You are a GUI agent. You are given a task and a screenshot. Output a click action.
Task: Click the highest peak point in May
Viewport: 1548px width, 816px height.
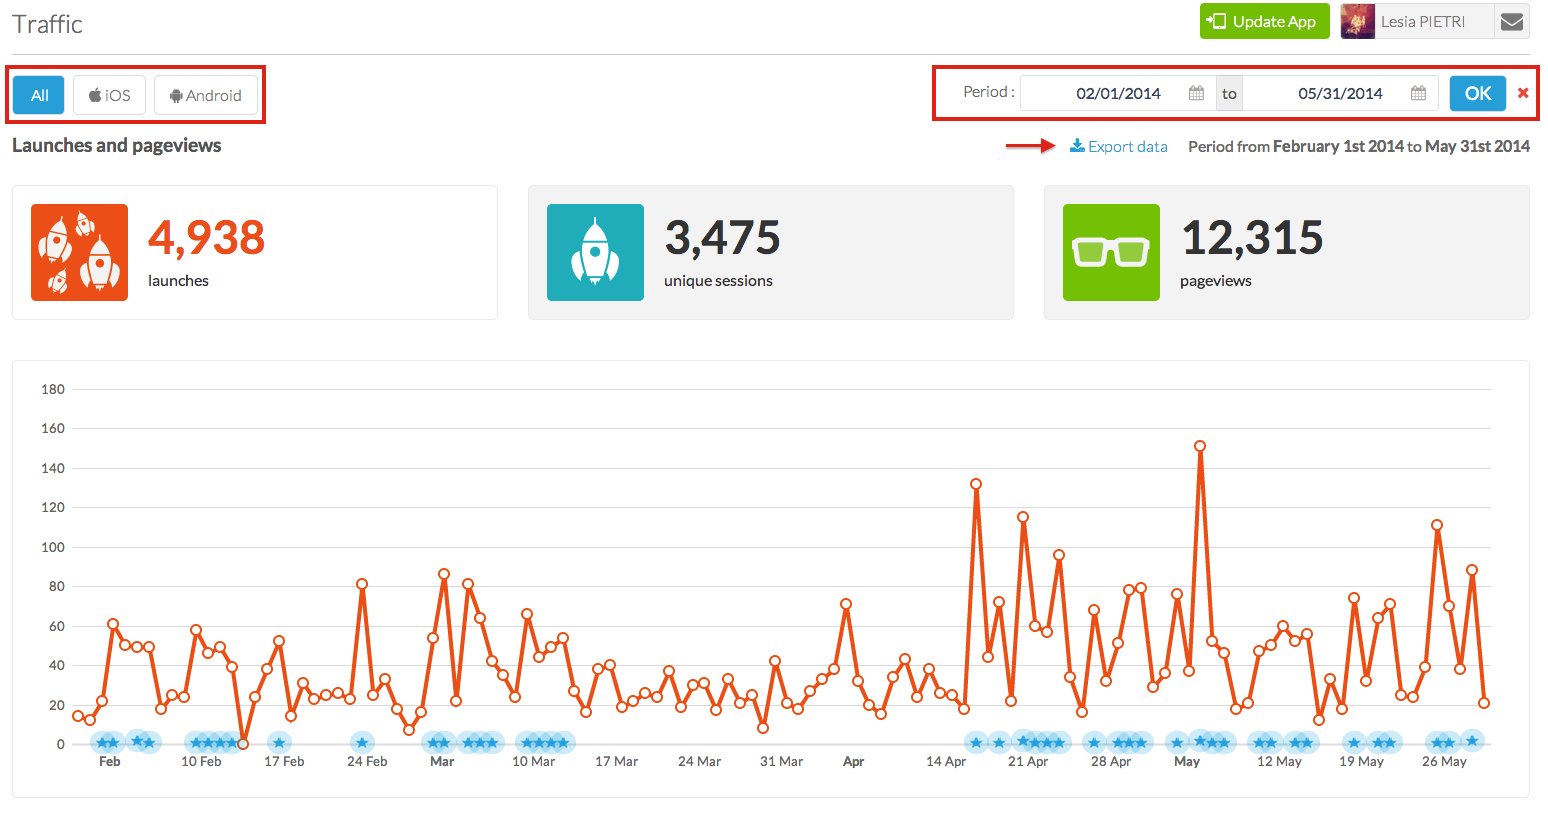[1199, 446]
